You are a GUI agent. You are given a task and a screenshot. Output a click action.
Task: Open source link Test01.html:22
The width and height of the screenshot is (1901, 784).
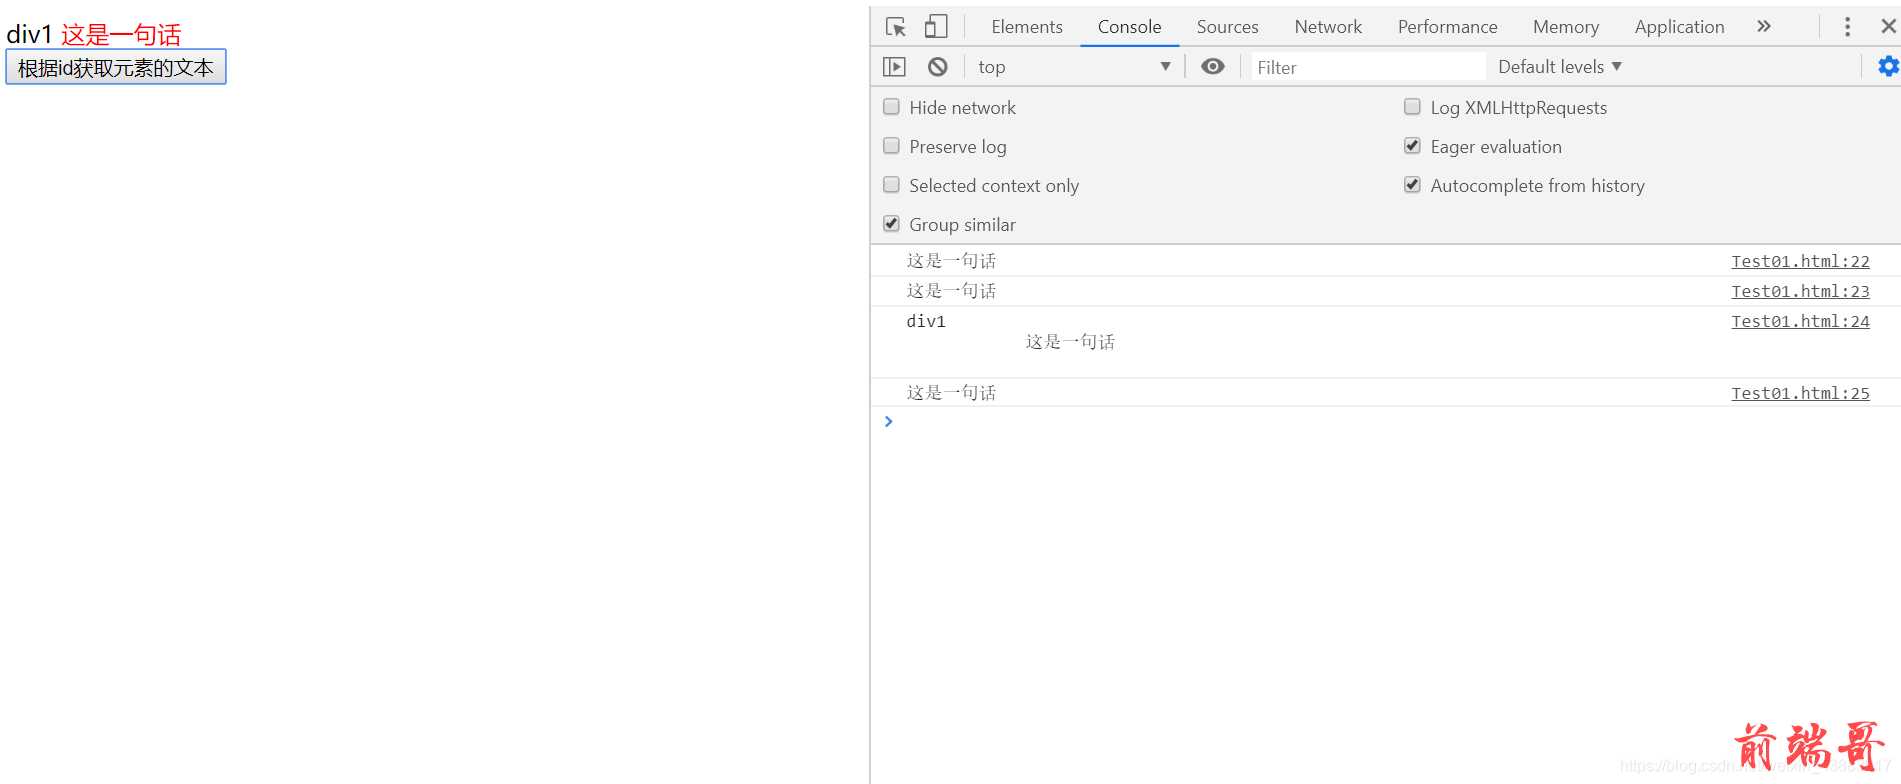pos(1800,261)
